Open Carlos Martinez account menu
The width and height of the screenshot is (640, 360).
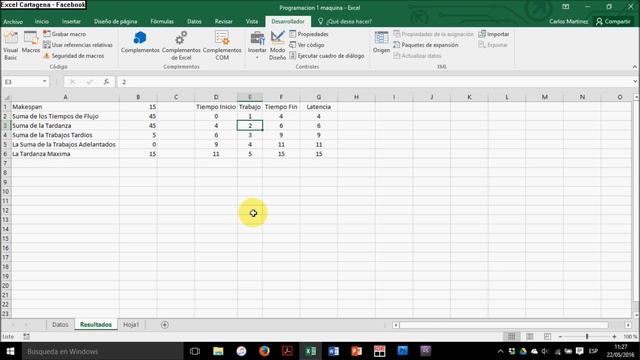(x=569, y=21)
